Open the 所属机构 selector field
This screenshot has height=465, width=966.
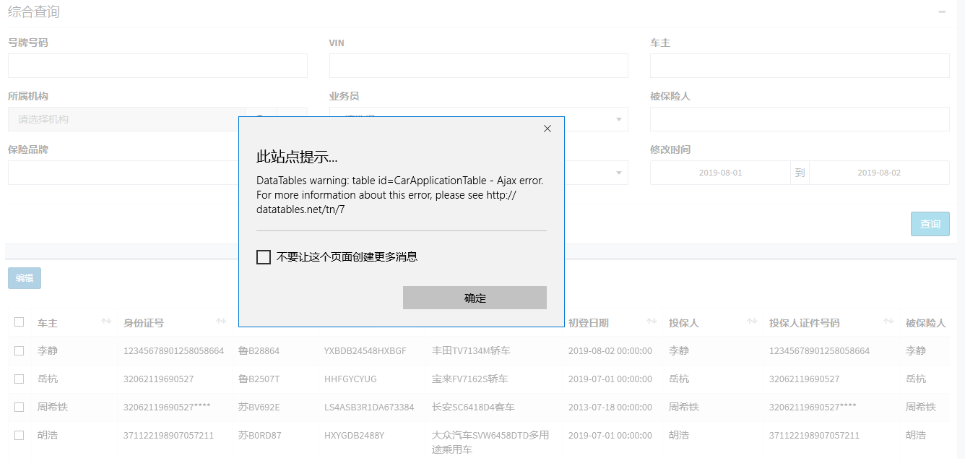click(126, 119)
